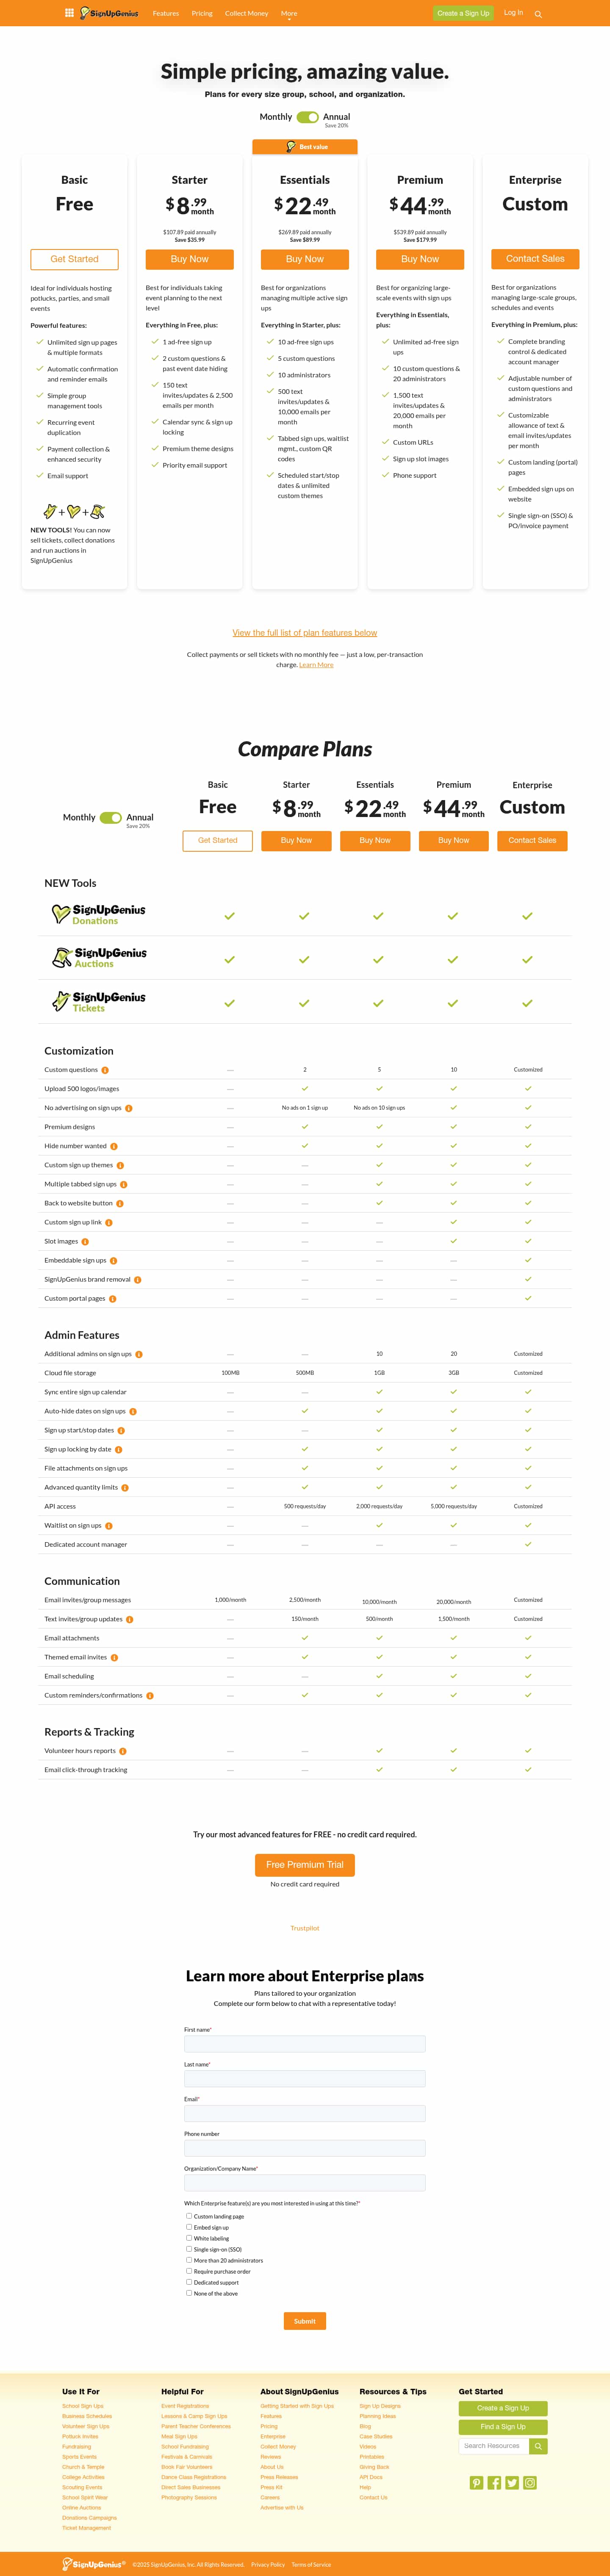Click the Email input field
The width and height of the screenshot is (610, 2576).
(305, 2113)
